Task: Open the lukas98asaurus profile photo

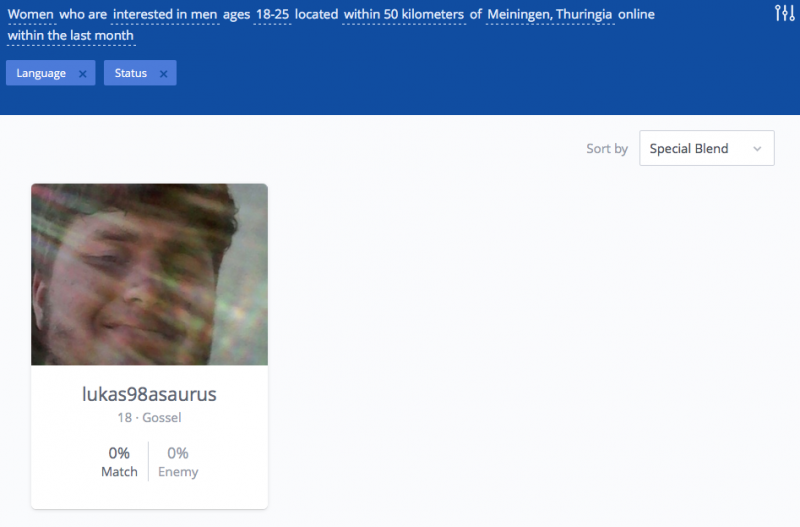Action: point(149,274)
